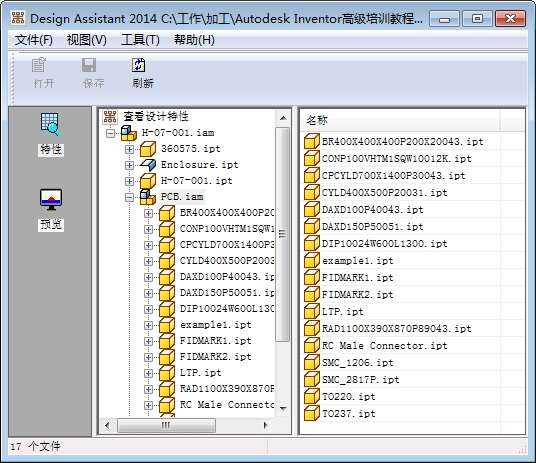536x463 pixels.
Task: Click icon of DAXD150P50051.ipt in list
Action: point(311,226)
